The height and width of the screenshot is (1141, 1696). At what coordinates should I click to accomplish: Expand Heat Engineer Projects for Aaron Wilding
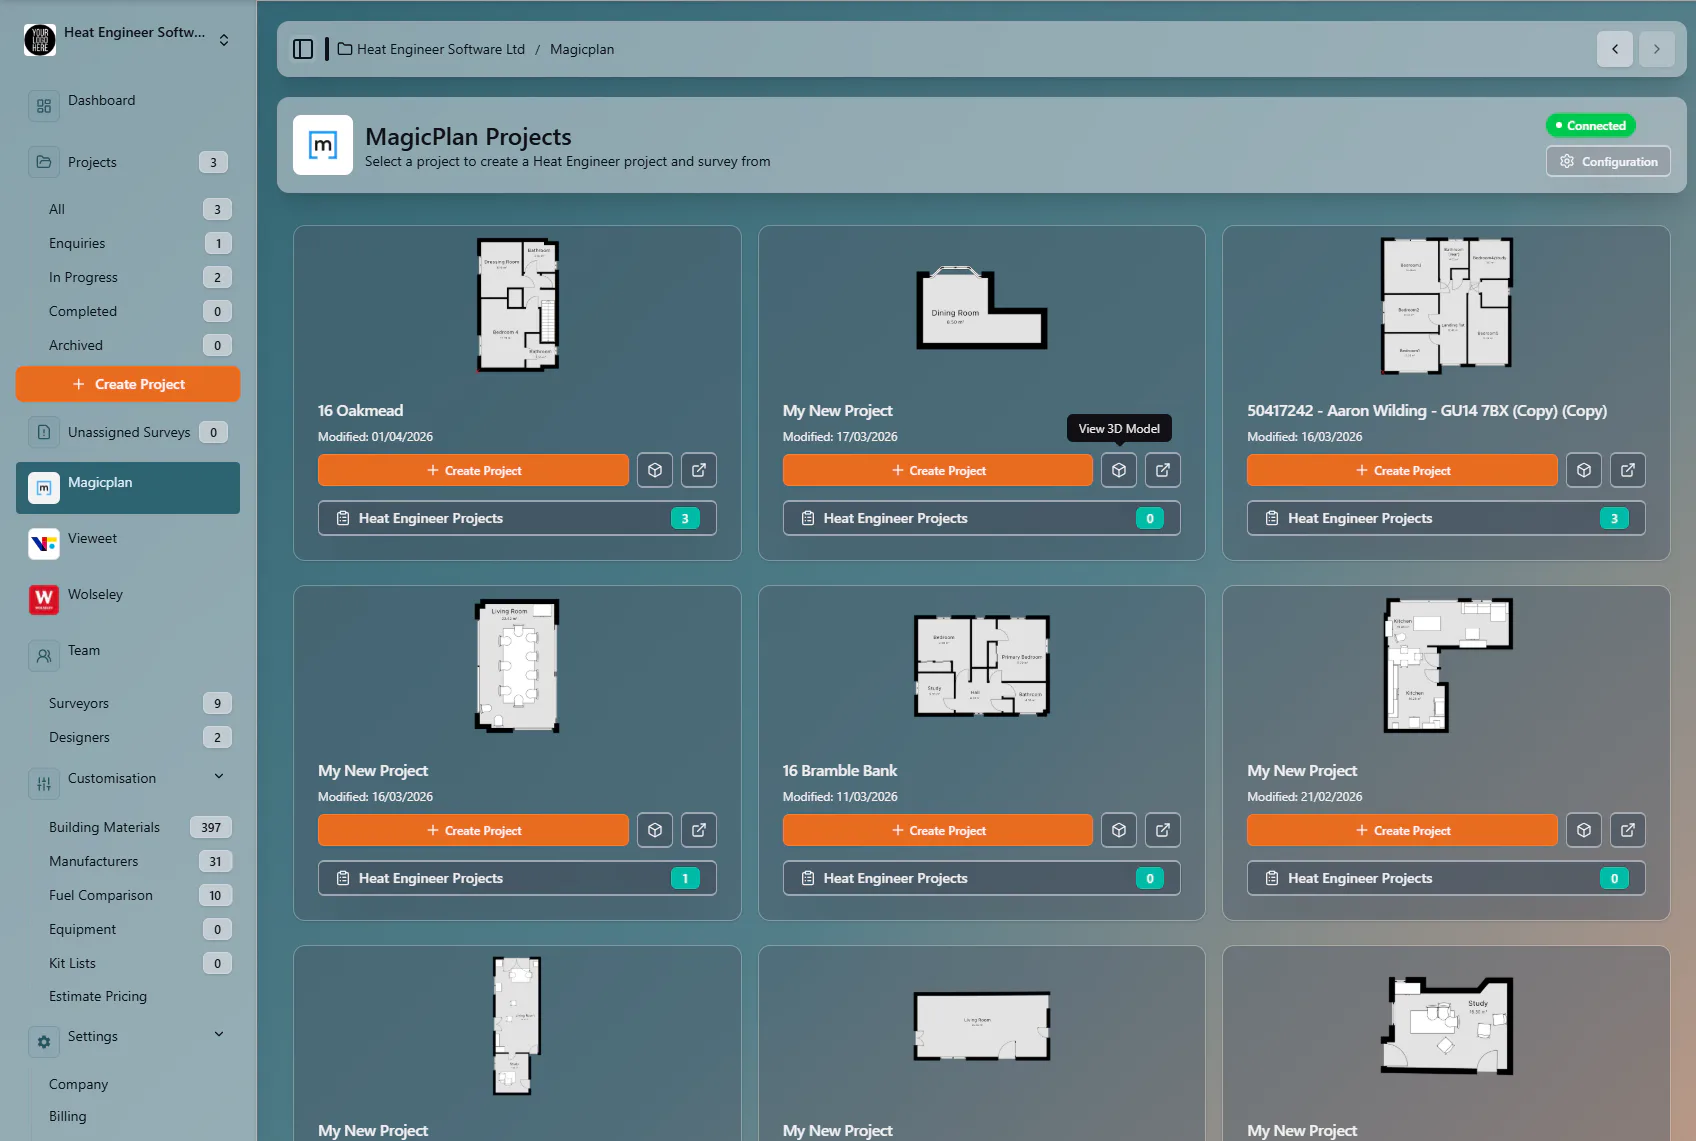click(1446, 518)
